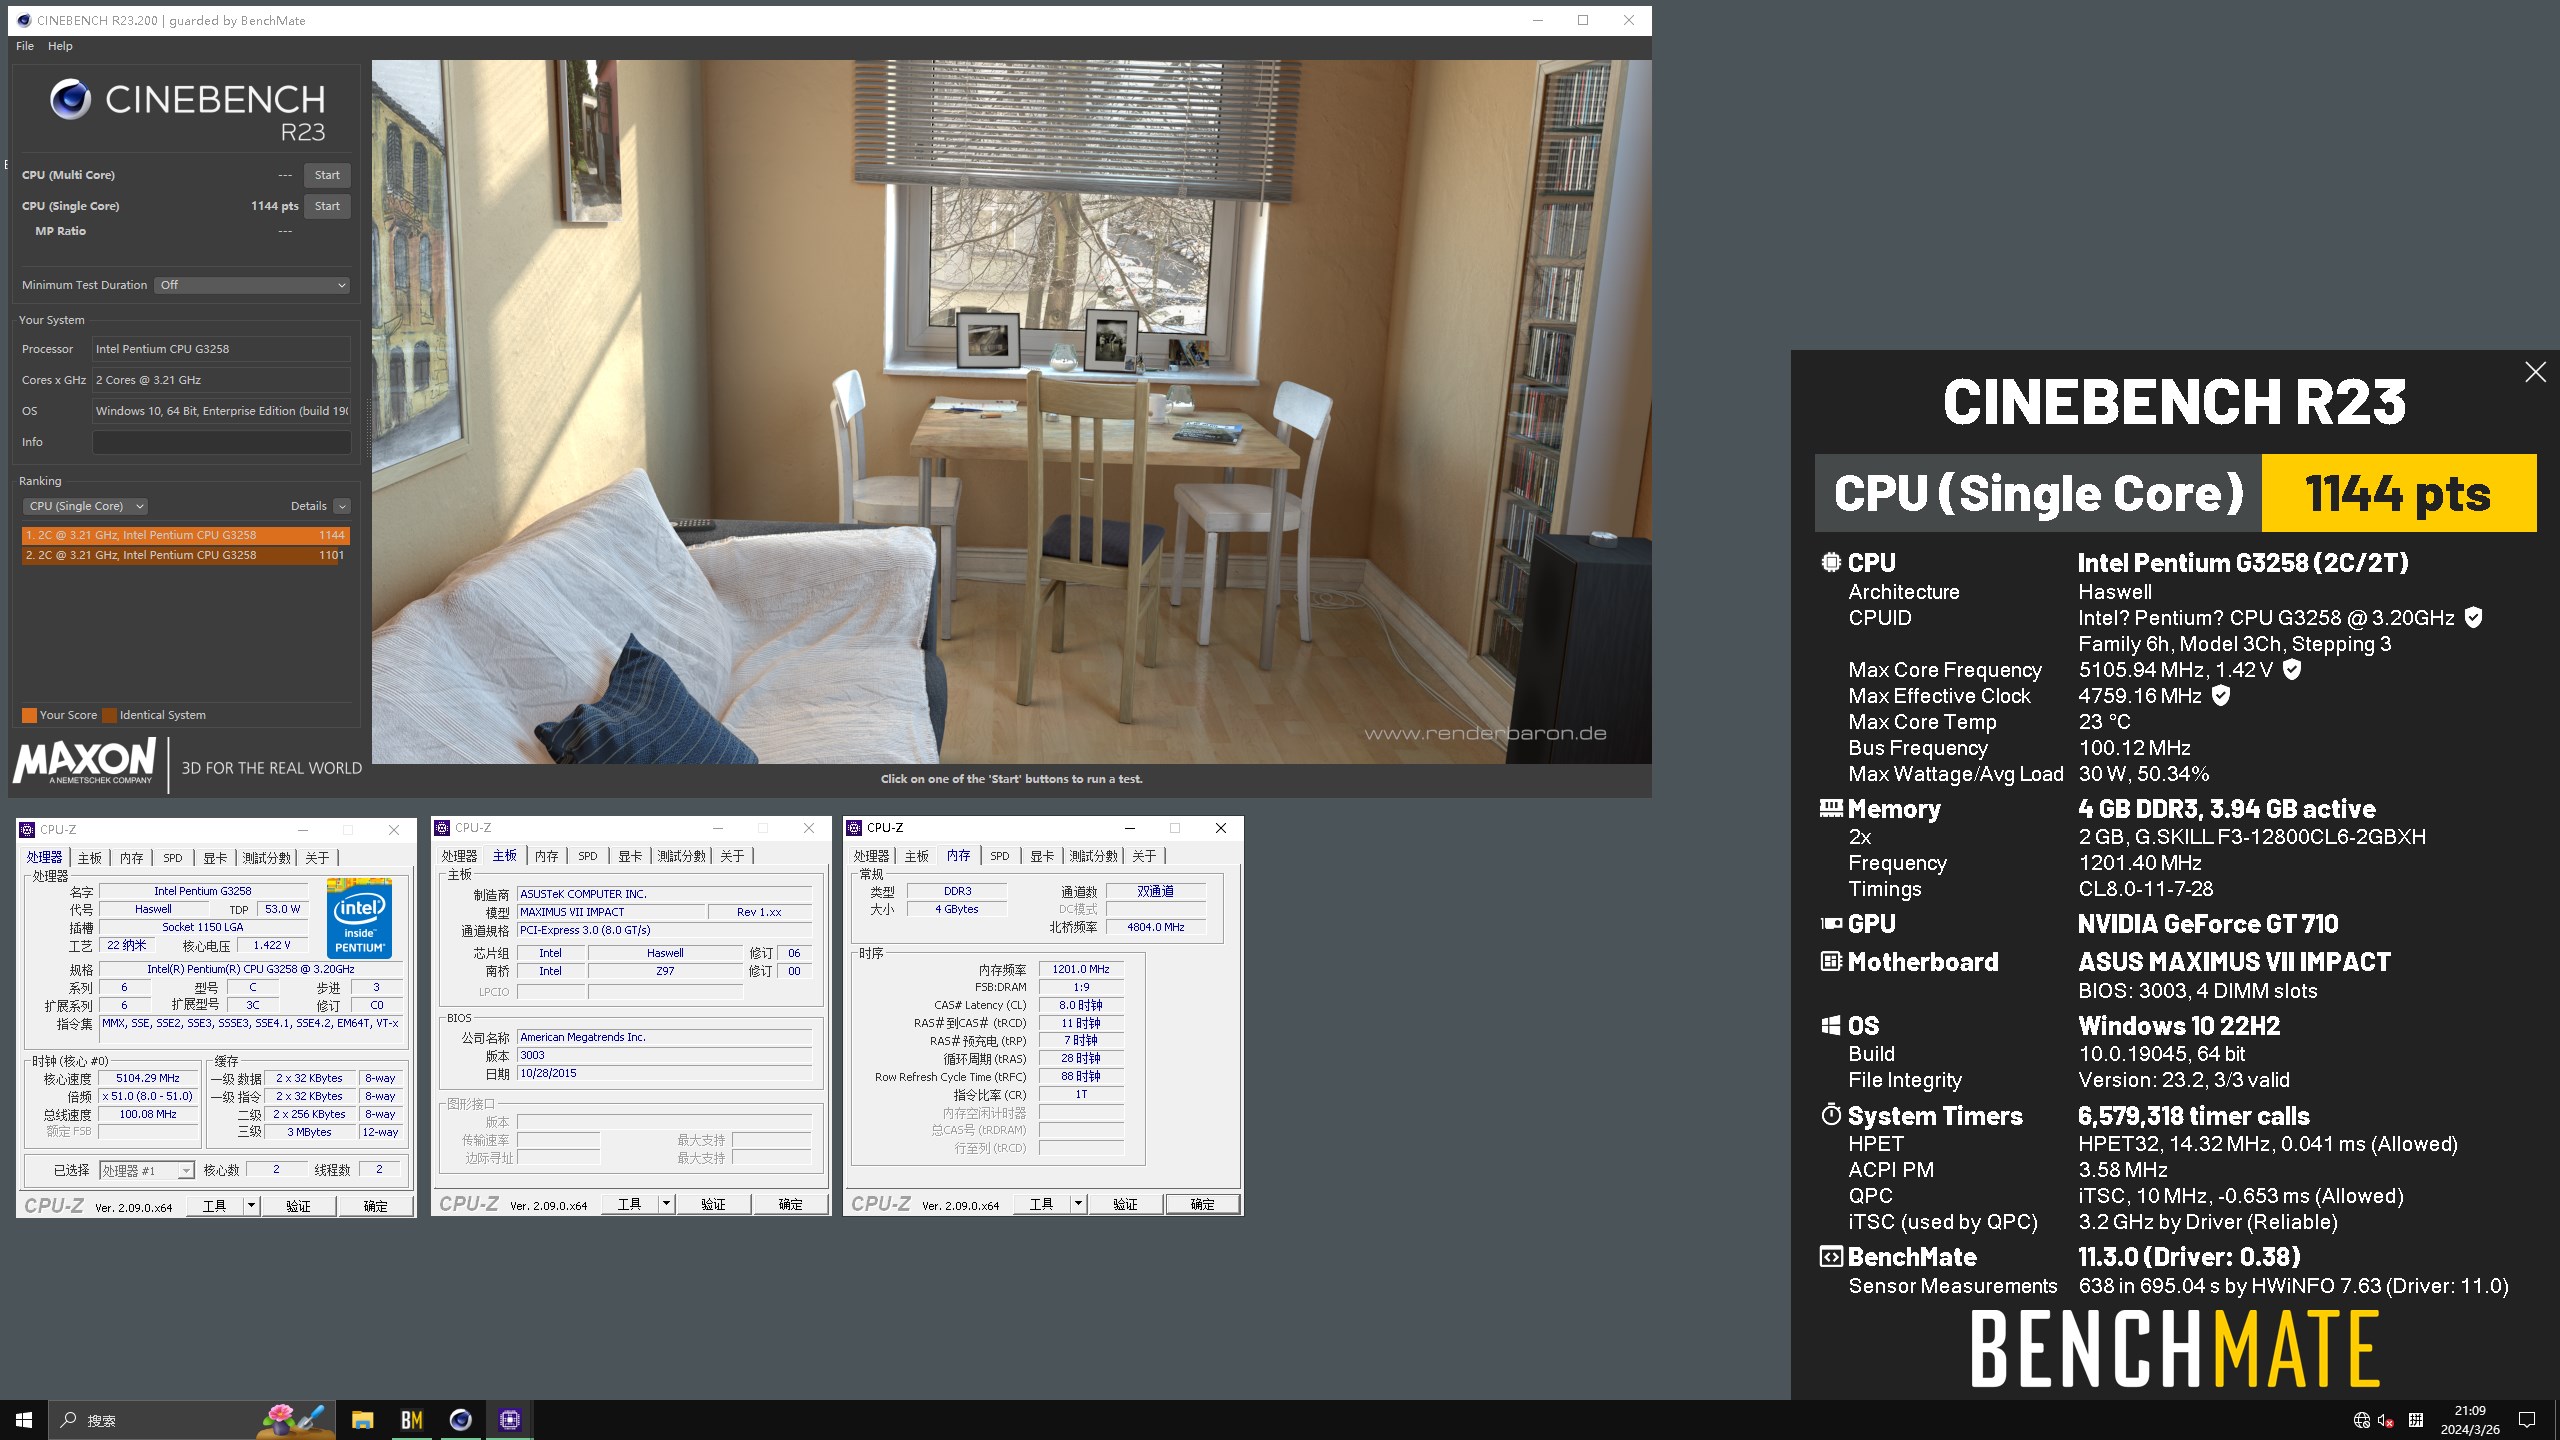The image size is (2560, 1440).
Task: Click core speed value 5104.29 MHz
Action: [x=148, y=1078]
